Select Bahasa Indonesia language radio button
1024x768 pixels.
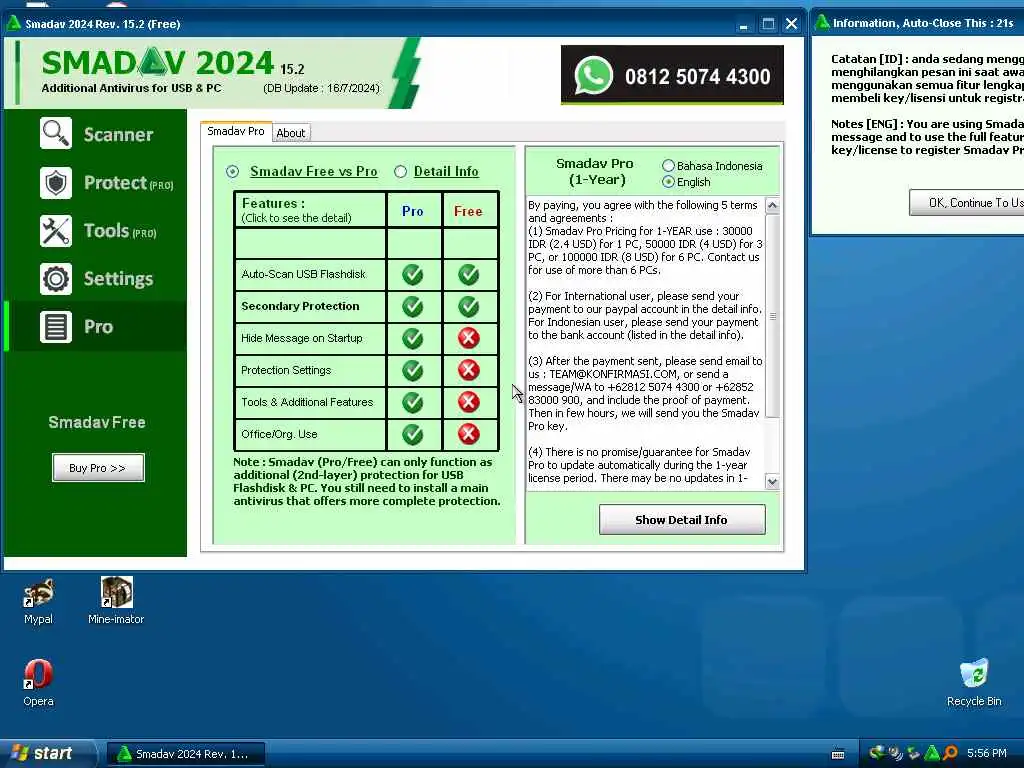coord(668,166)
